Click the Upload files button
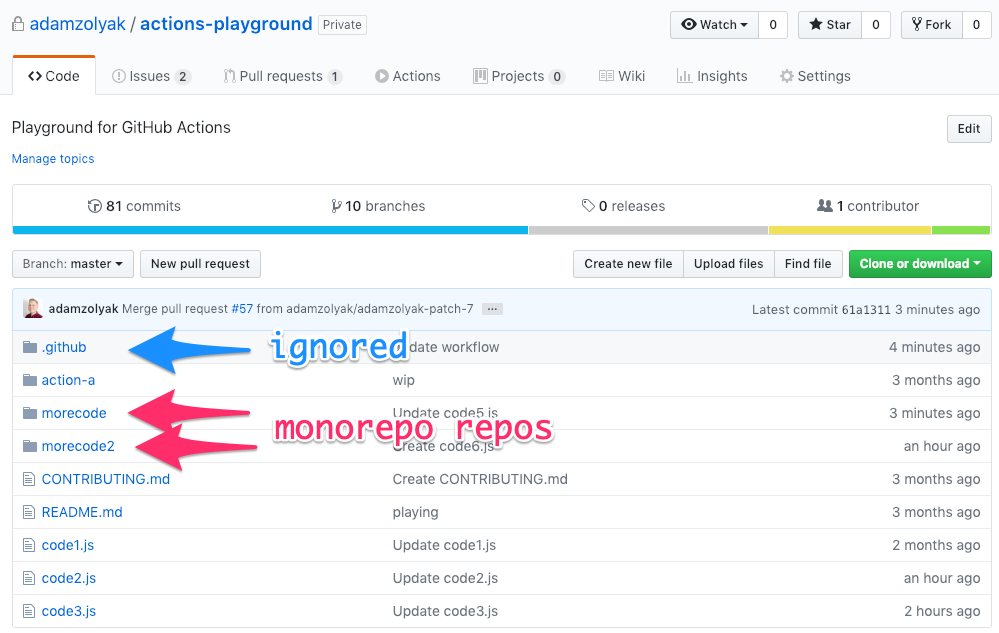This screenshot has height=633, width=999. pyautogui.click(x=728, y=264)
